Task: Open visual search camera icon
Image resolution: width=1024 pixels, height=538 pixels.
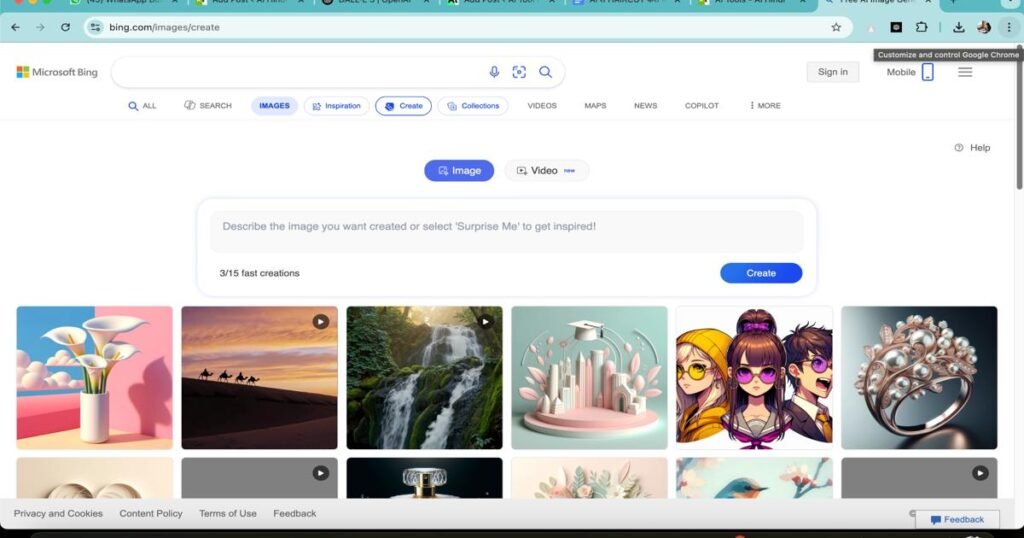Action: [519, 72]
